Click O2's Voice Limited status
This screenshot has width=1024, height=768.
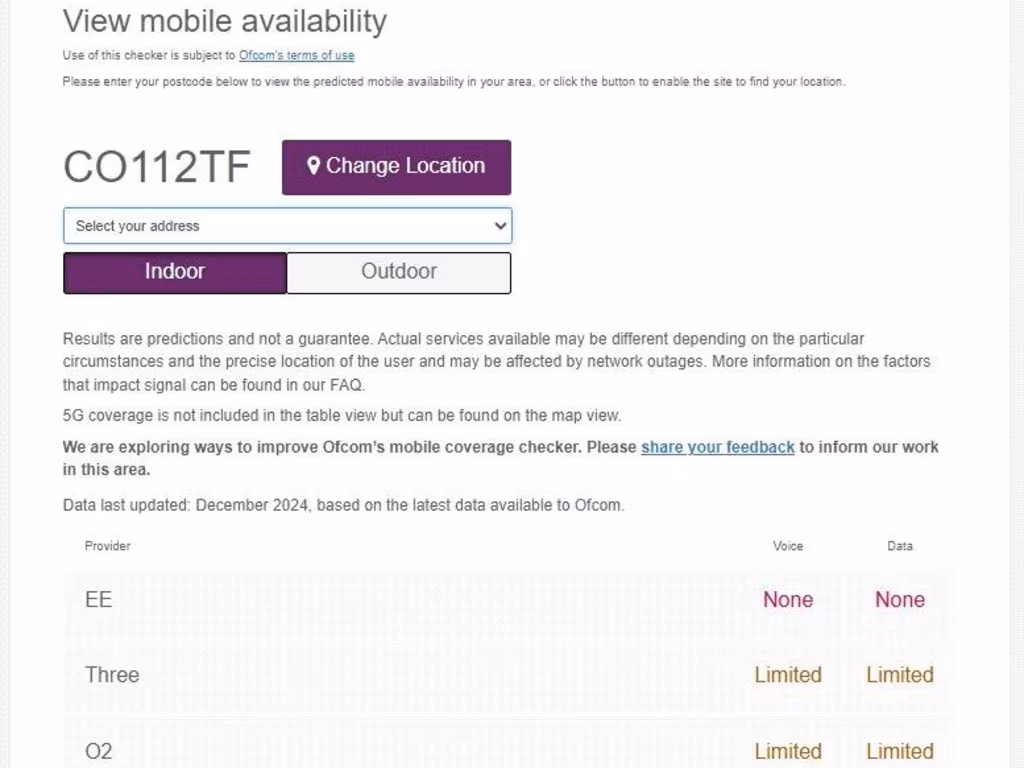pos(788,751)
